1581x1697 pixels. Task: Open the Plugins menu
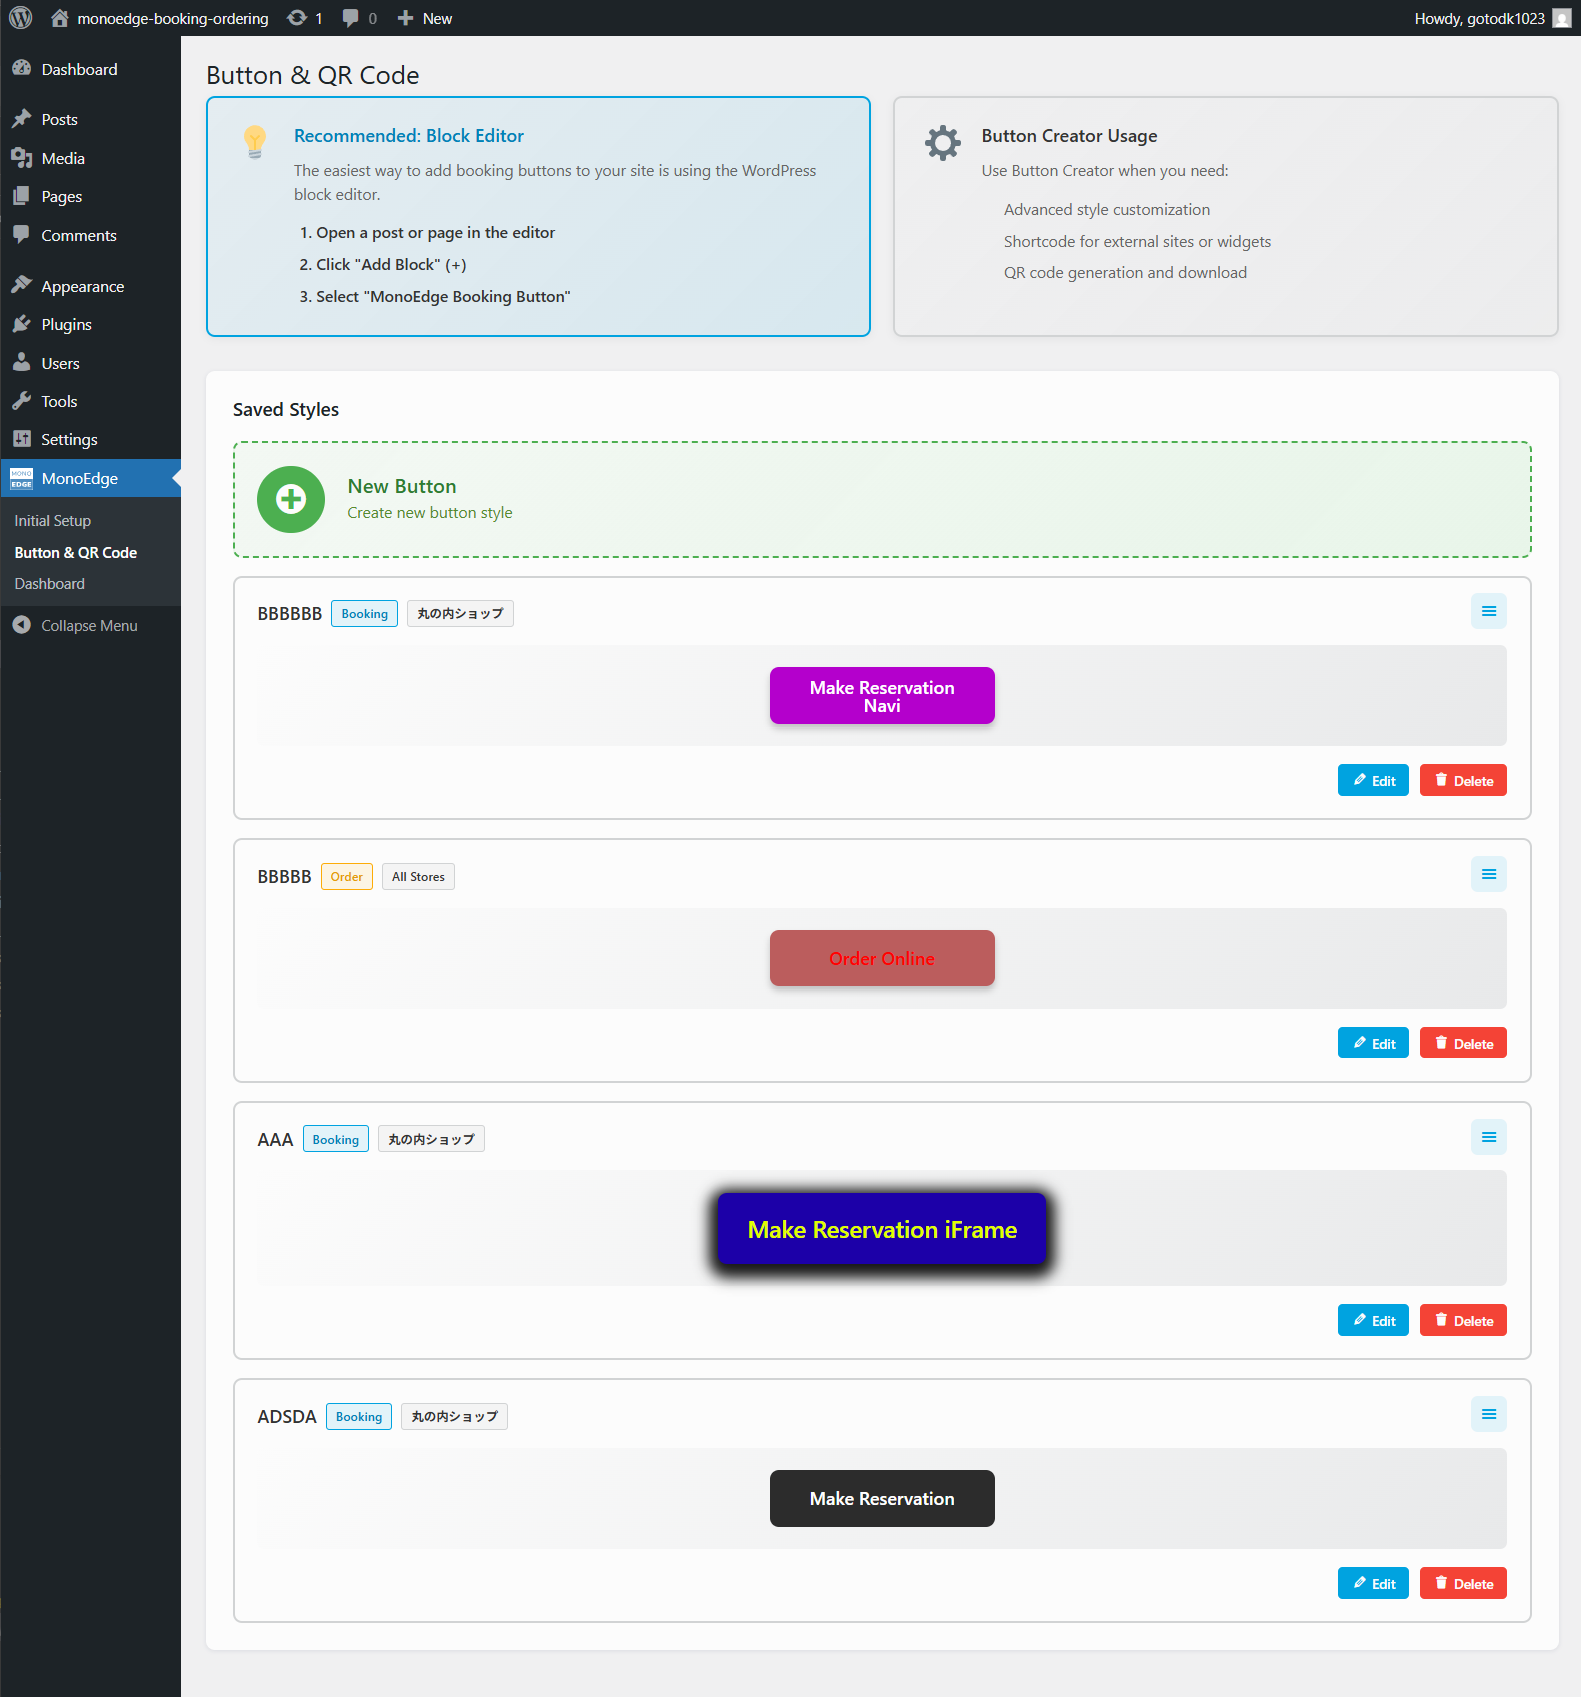tap(90, 324)
